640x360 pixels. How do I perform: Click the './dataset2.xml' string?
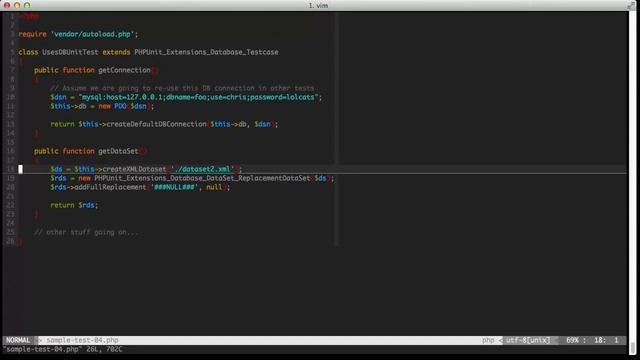coord(202,169)
